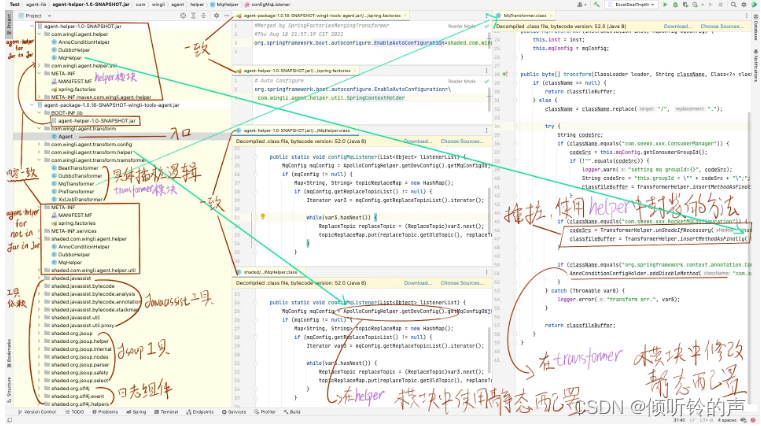Viewport: 761px width, 426px height.
Task: Open the Spring tool tab
Action: pos(136,412)
